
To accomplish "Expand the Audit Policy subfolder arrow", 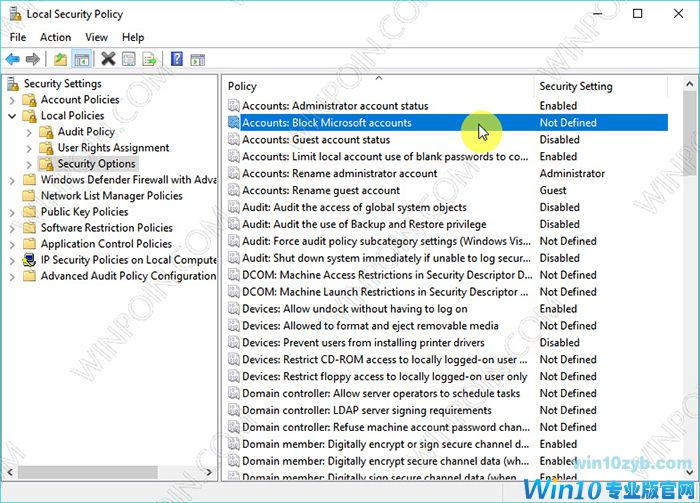I will point(29,132).
